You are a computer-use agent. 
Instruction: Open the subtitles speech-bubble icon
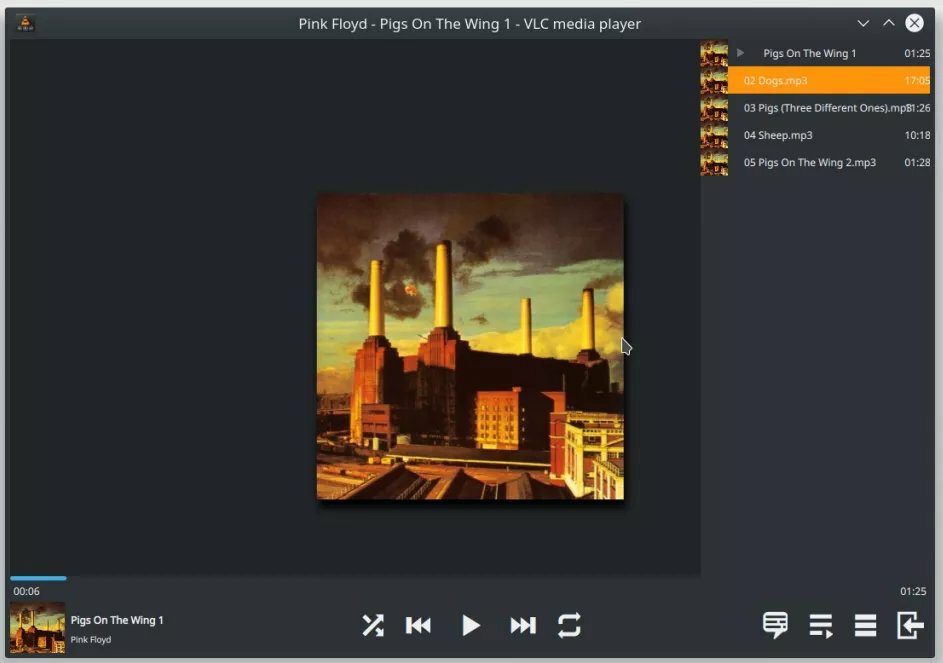click(x=775, y=625)
